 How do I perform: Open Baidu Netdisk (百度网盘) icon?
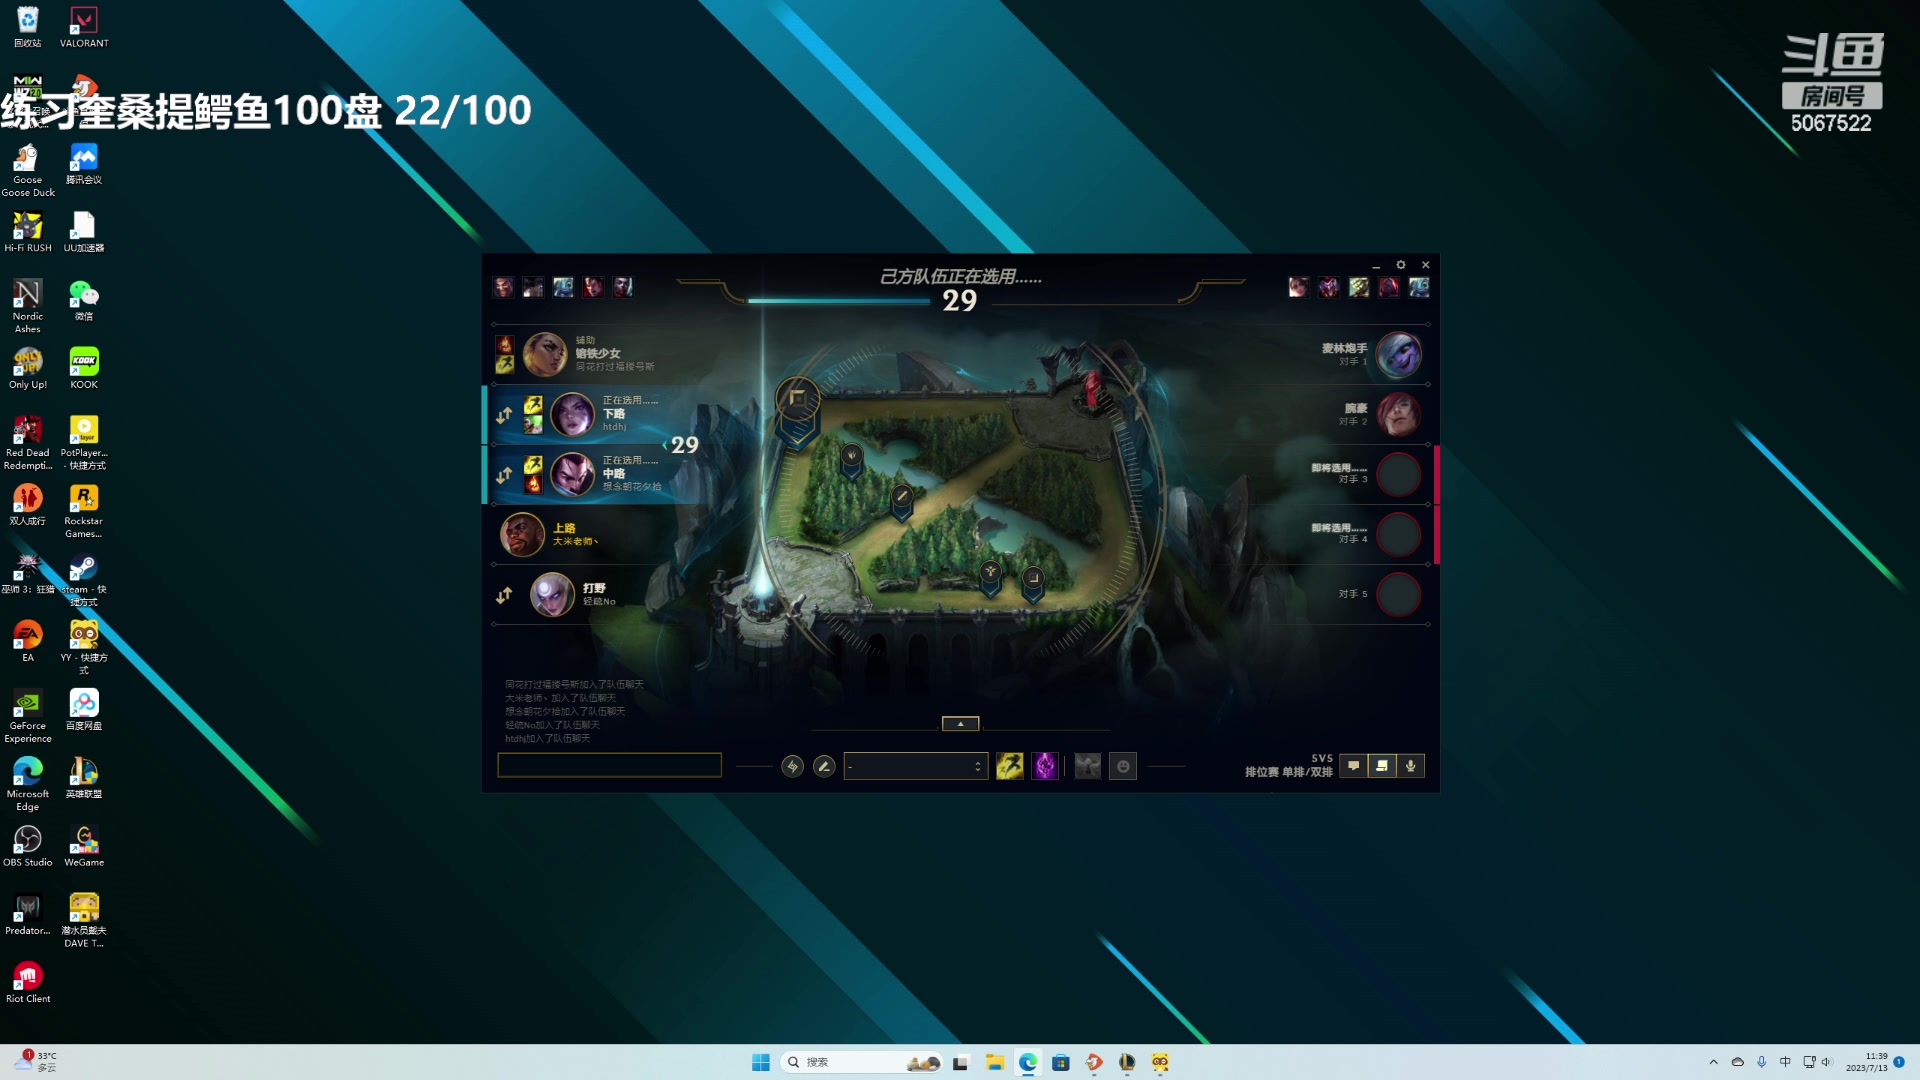(84, 710)
